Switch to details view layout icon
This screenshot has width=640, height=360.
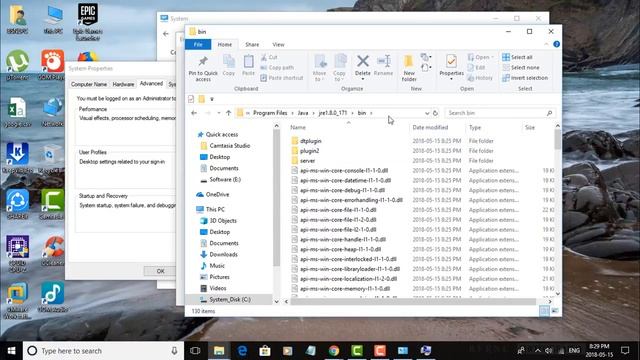click(x=544, y=311)
